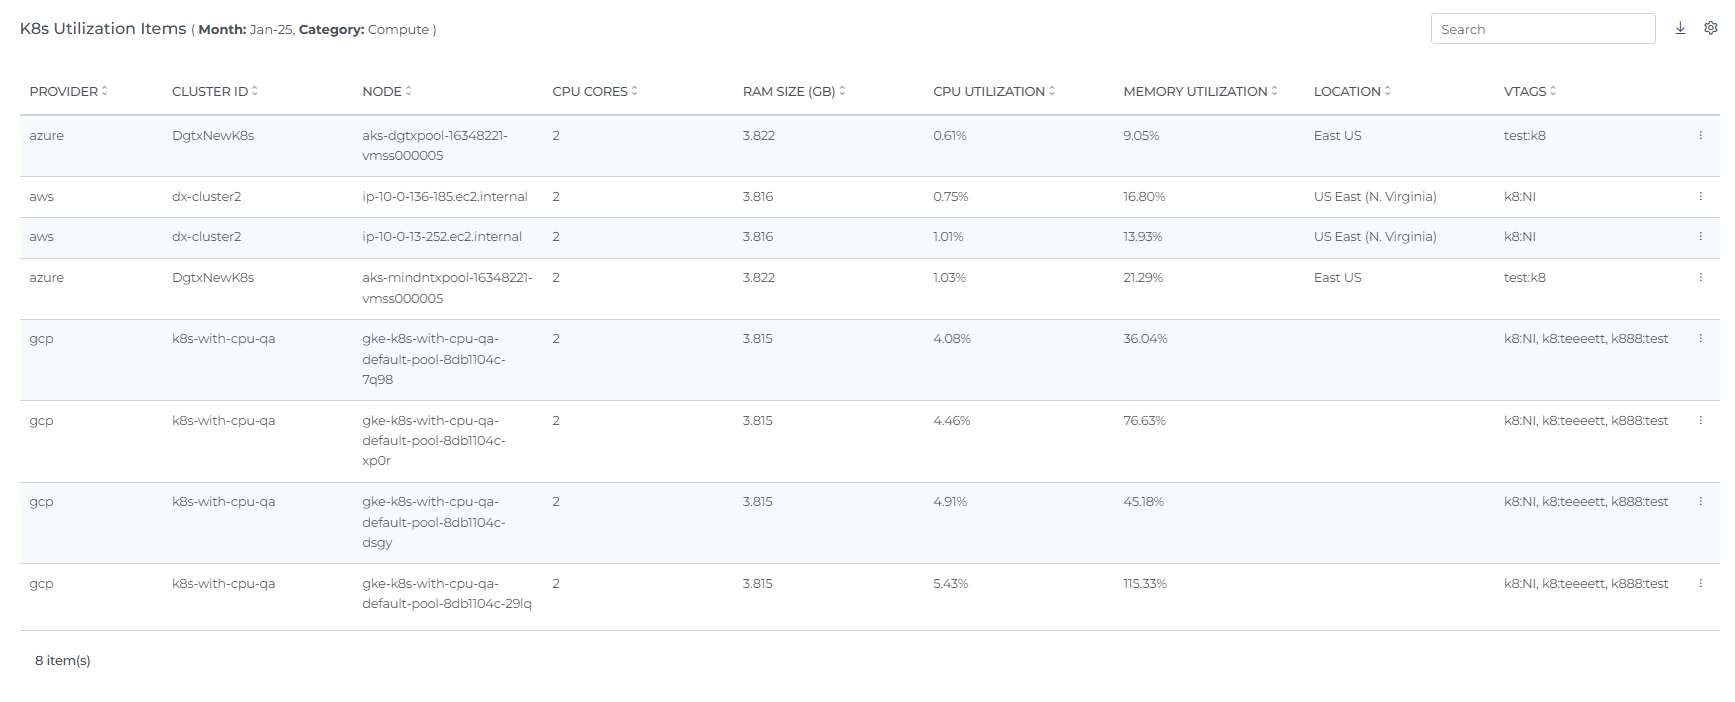Screen dimensions: 1735x702
Task: Sort table by Cluster ID column
Action: click(x=214, y=91)
